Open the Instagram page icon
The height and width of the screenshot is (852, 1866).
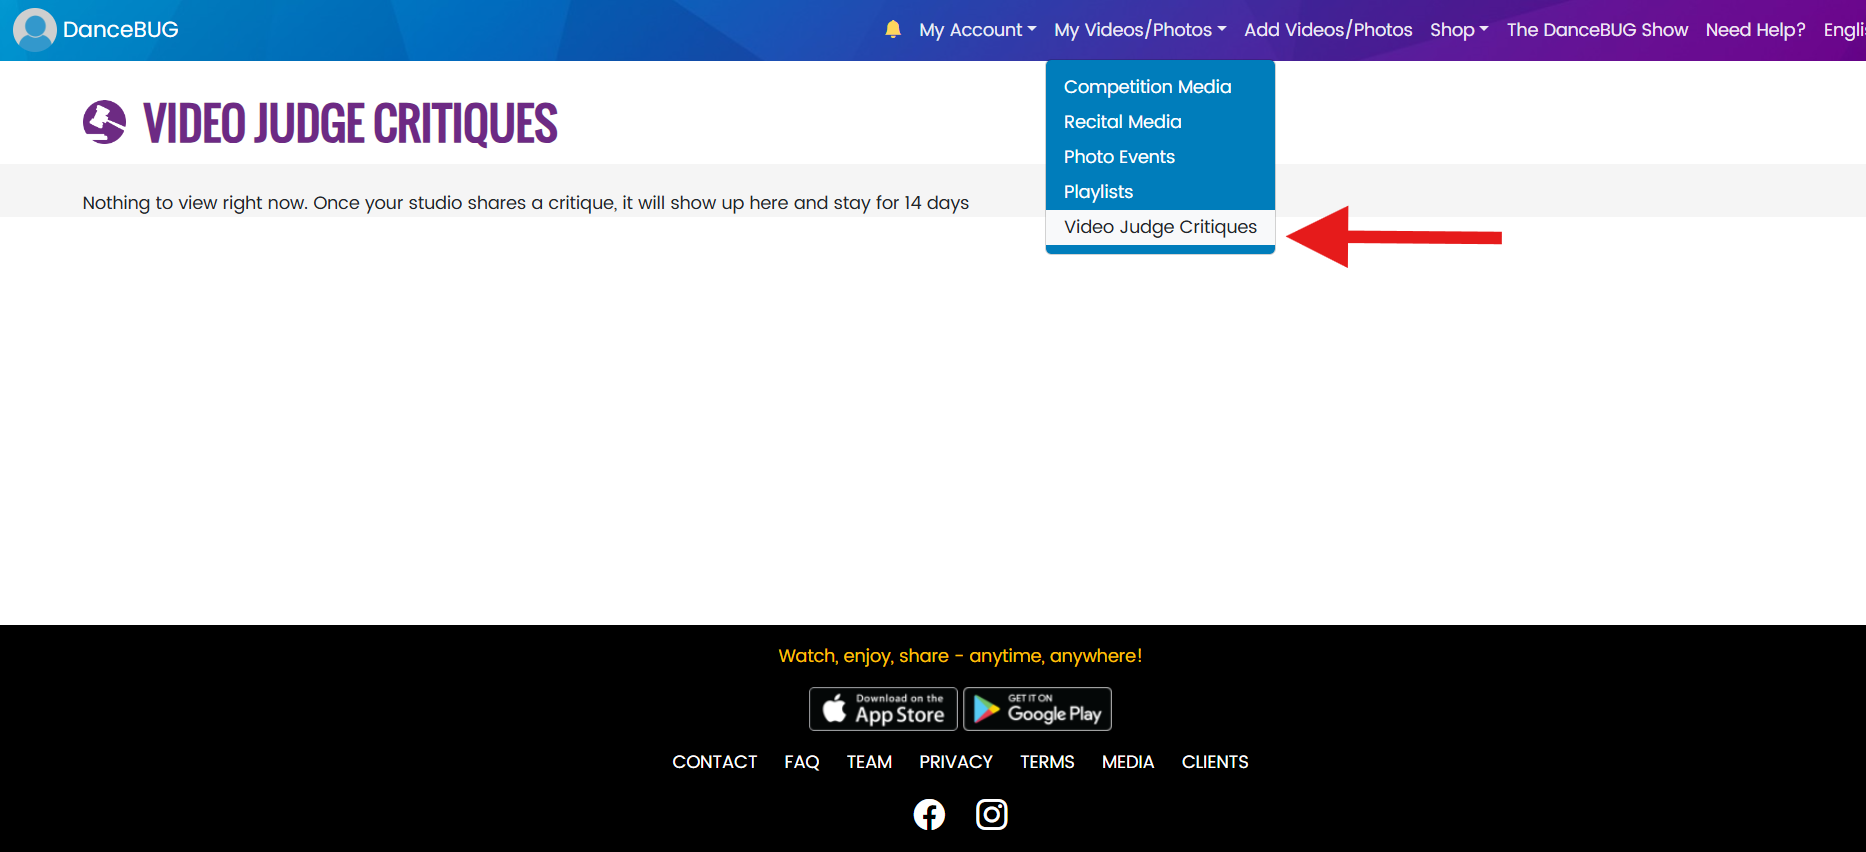point(991,815)
